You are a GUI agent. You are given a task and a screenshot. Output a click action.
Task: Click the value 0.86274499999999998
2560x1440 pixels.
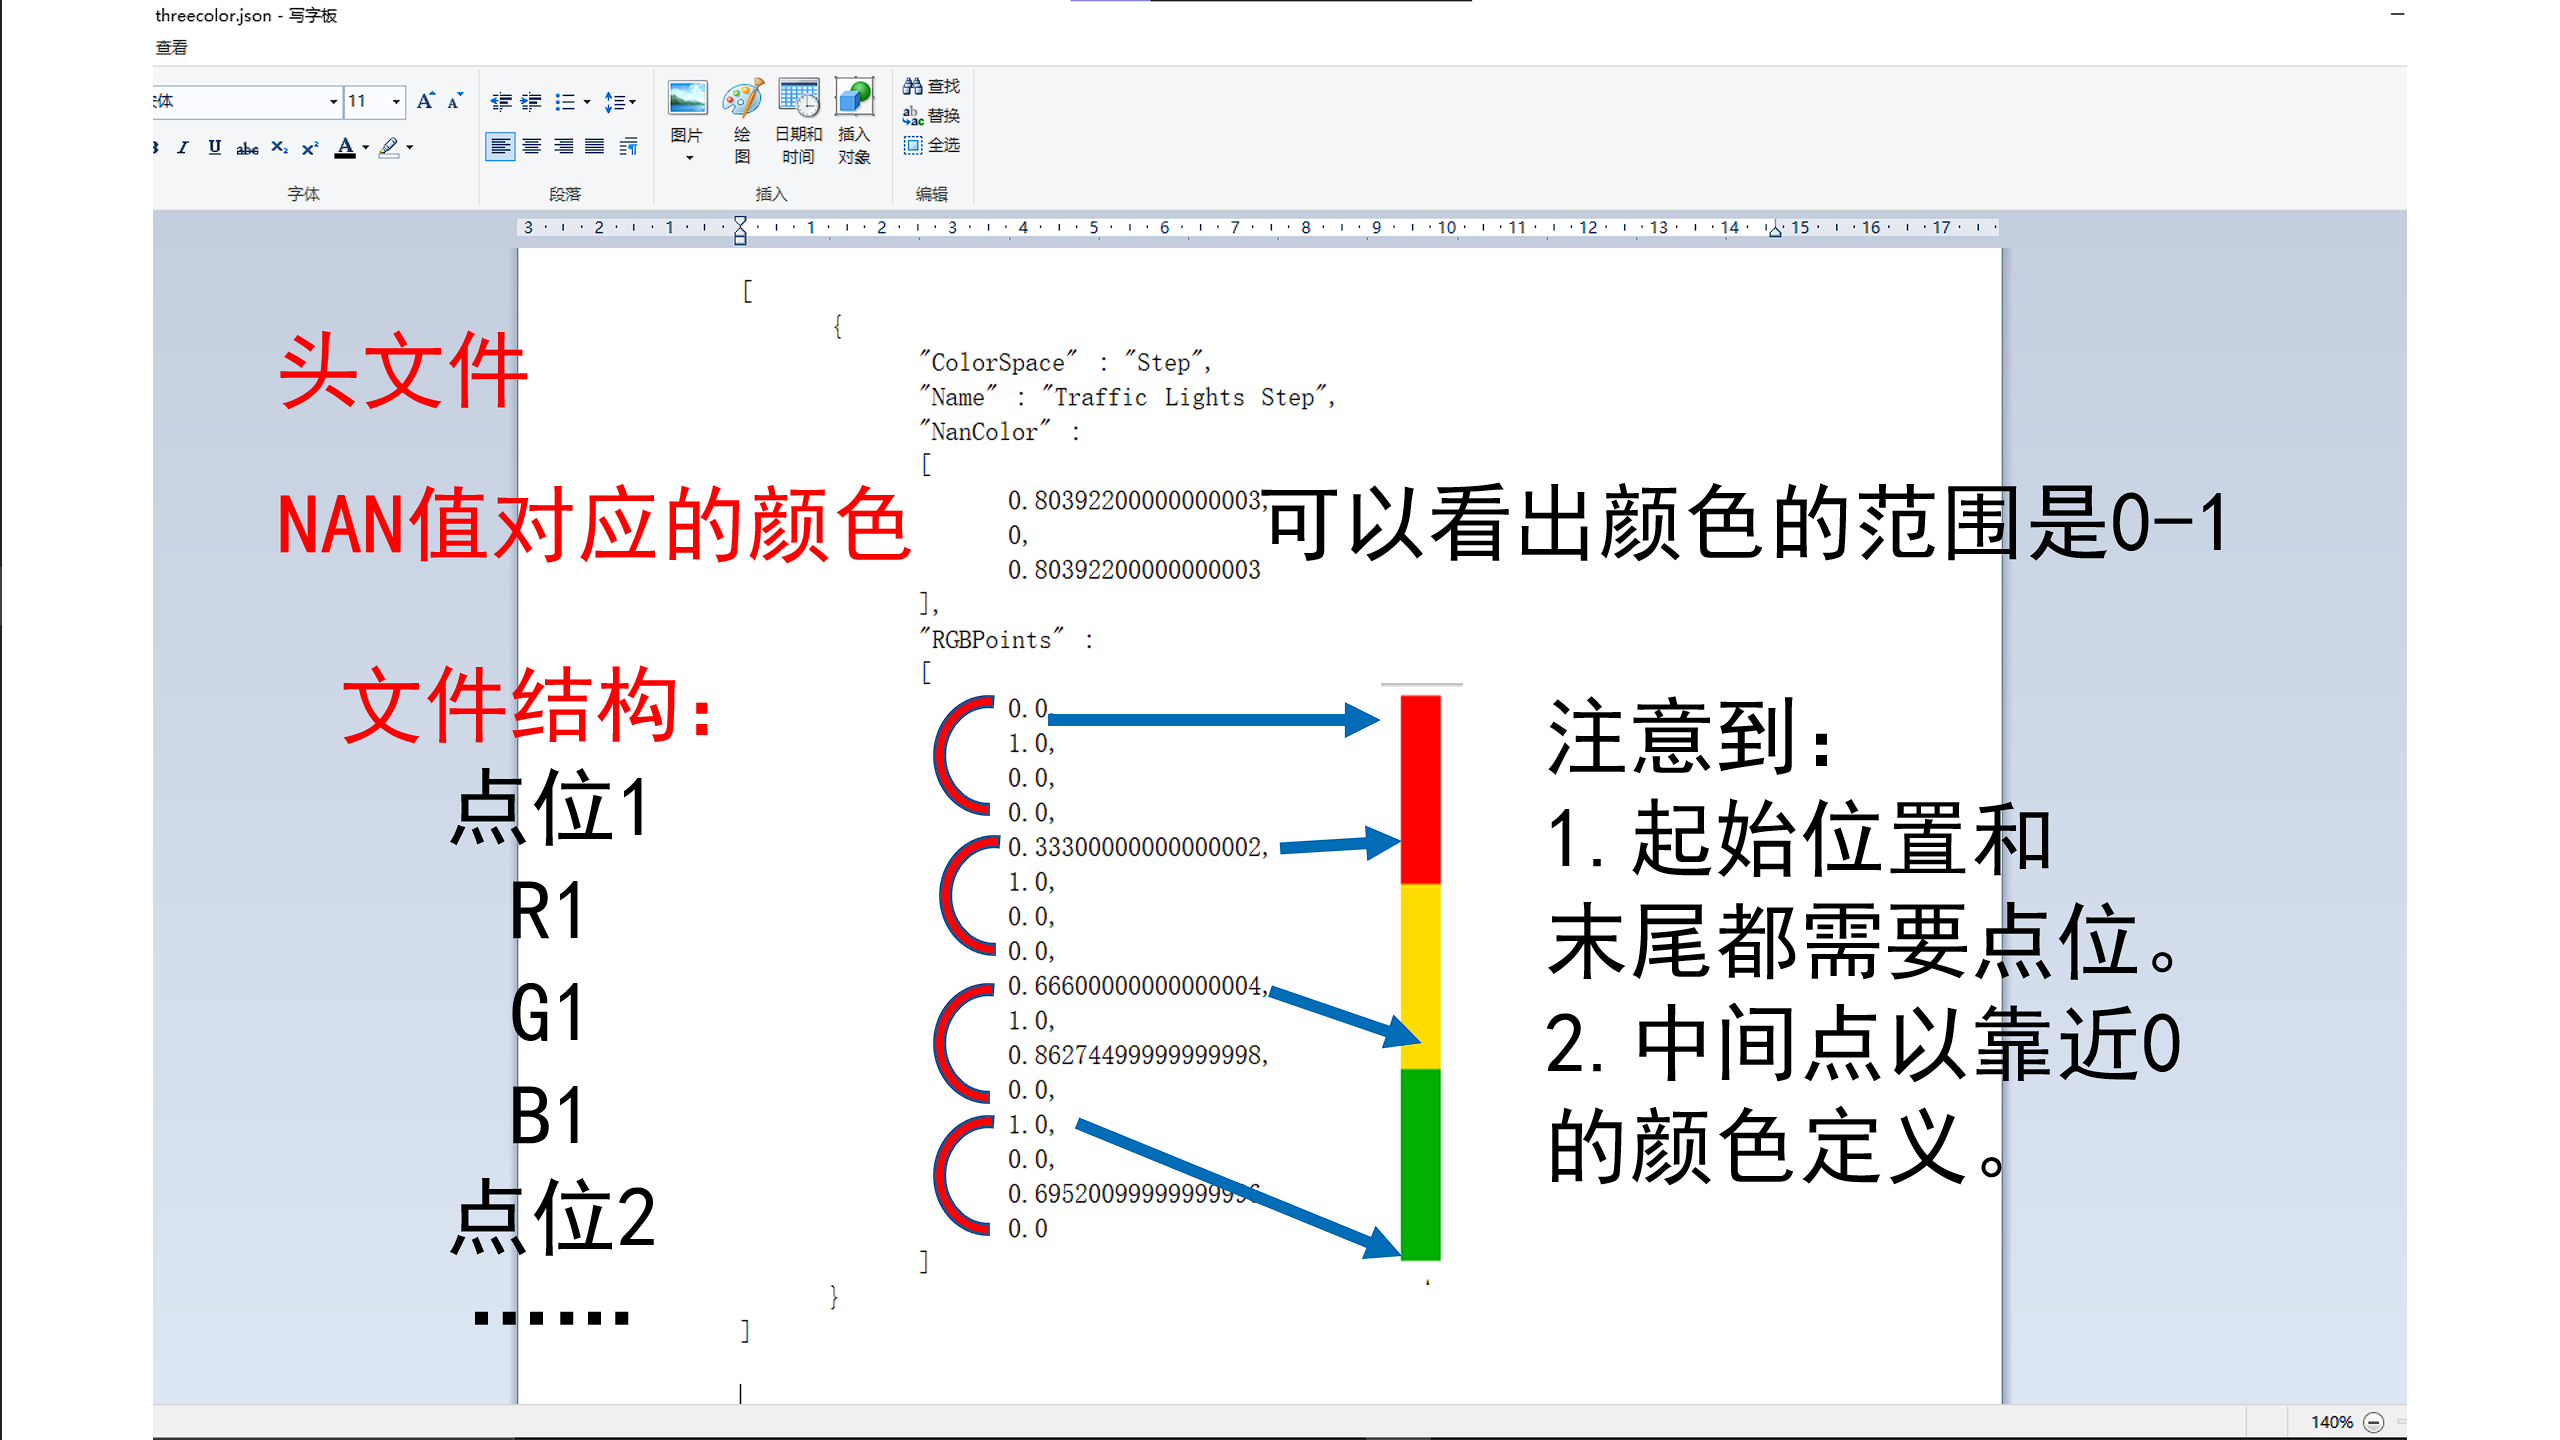tap(1138, 1055)
